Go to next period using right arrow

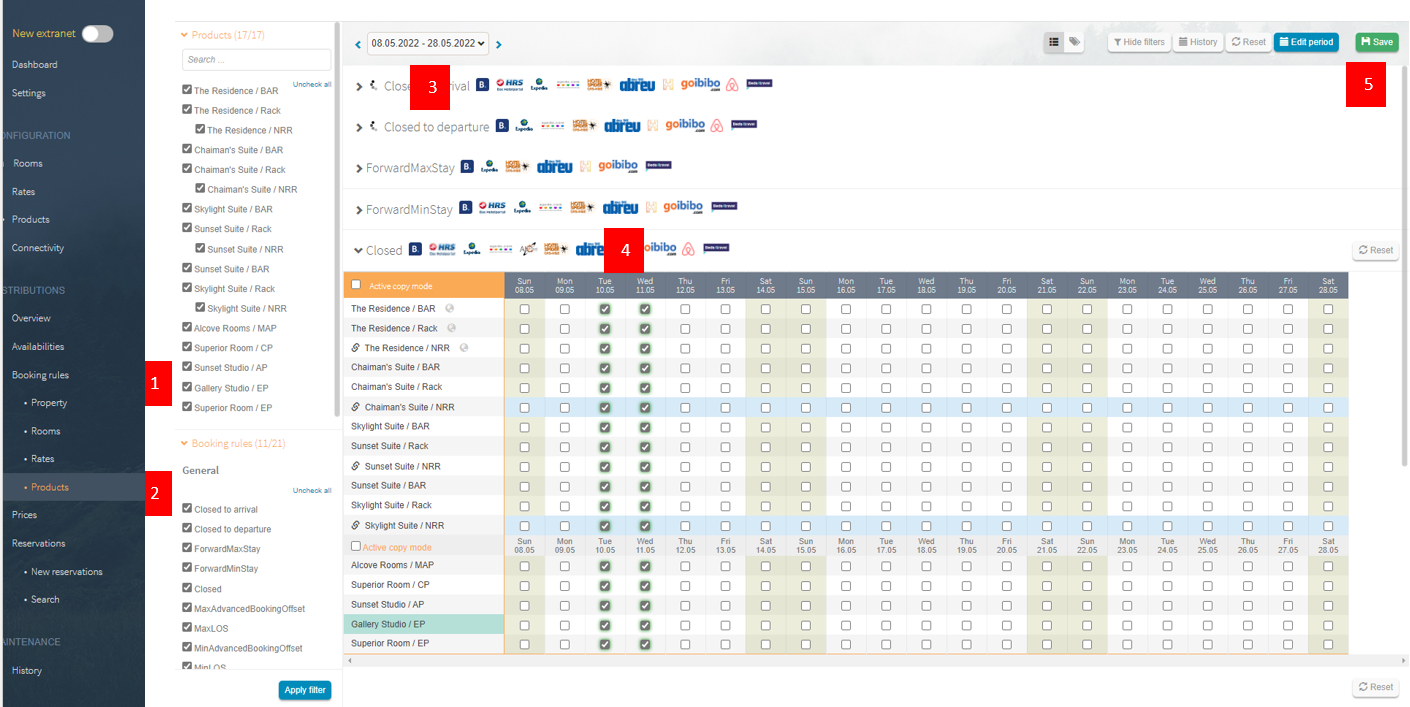(499, 44)
